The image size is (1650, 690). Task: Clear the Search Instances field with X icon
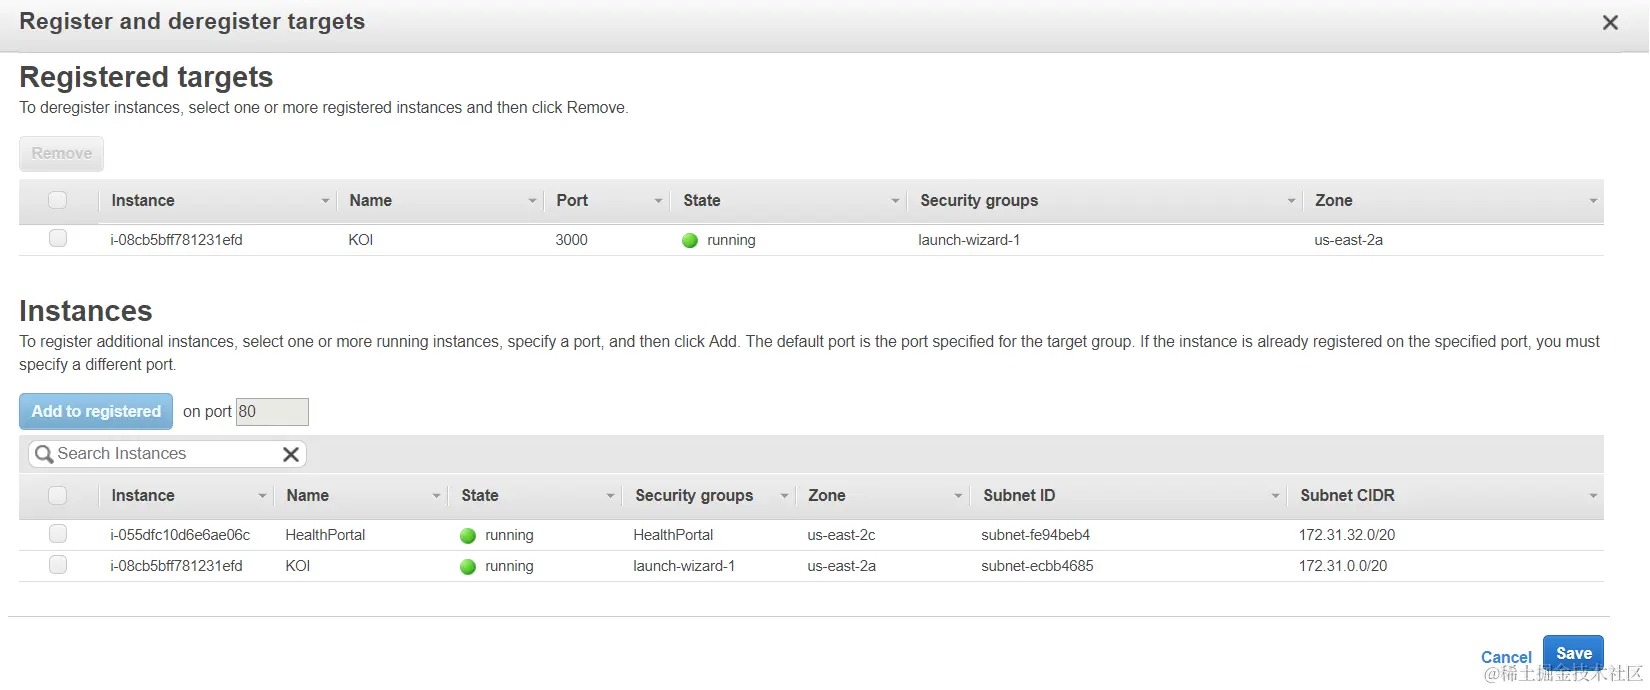(x=291, y=454)
